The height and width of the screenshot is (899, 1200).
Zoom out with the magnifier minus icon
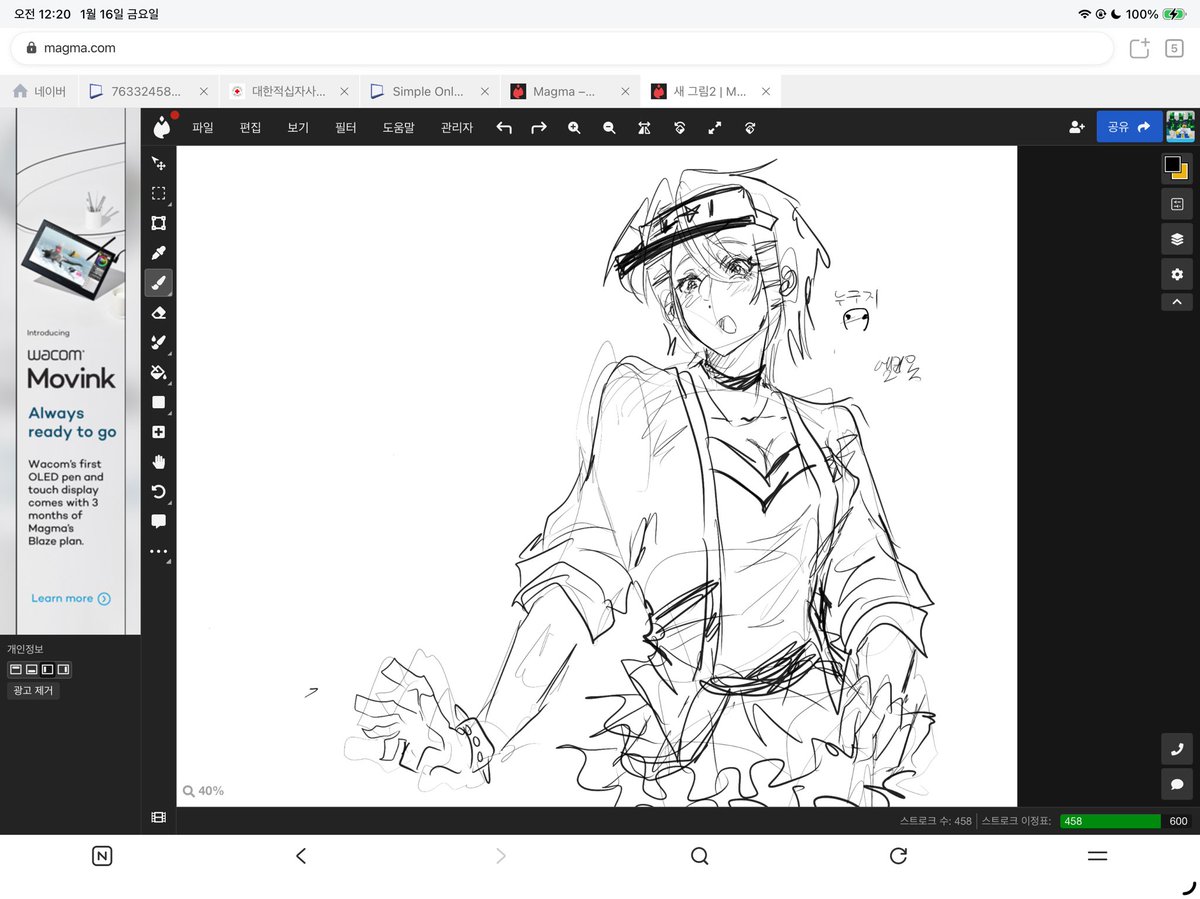609,128
